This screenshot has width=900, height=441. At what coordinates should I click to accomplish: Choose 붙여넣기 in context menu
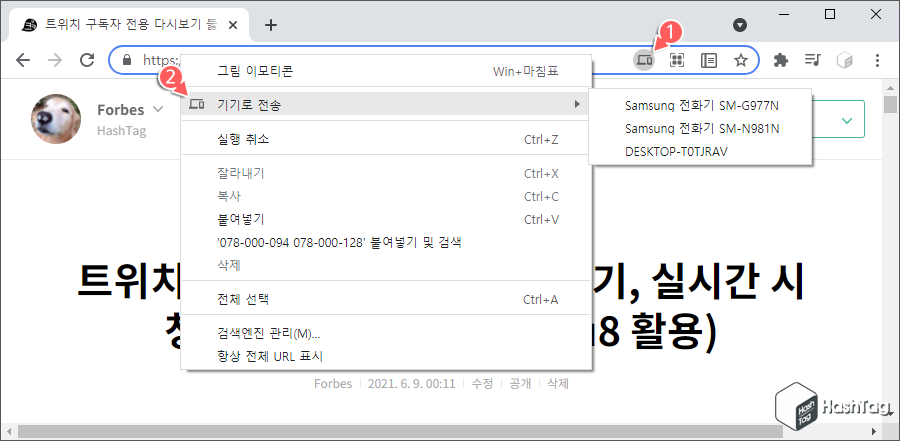pyautogui.click(x=386, y=219)
